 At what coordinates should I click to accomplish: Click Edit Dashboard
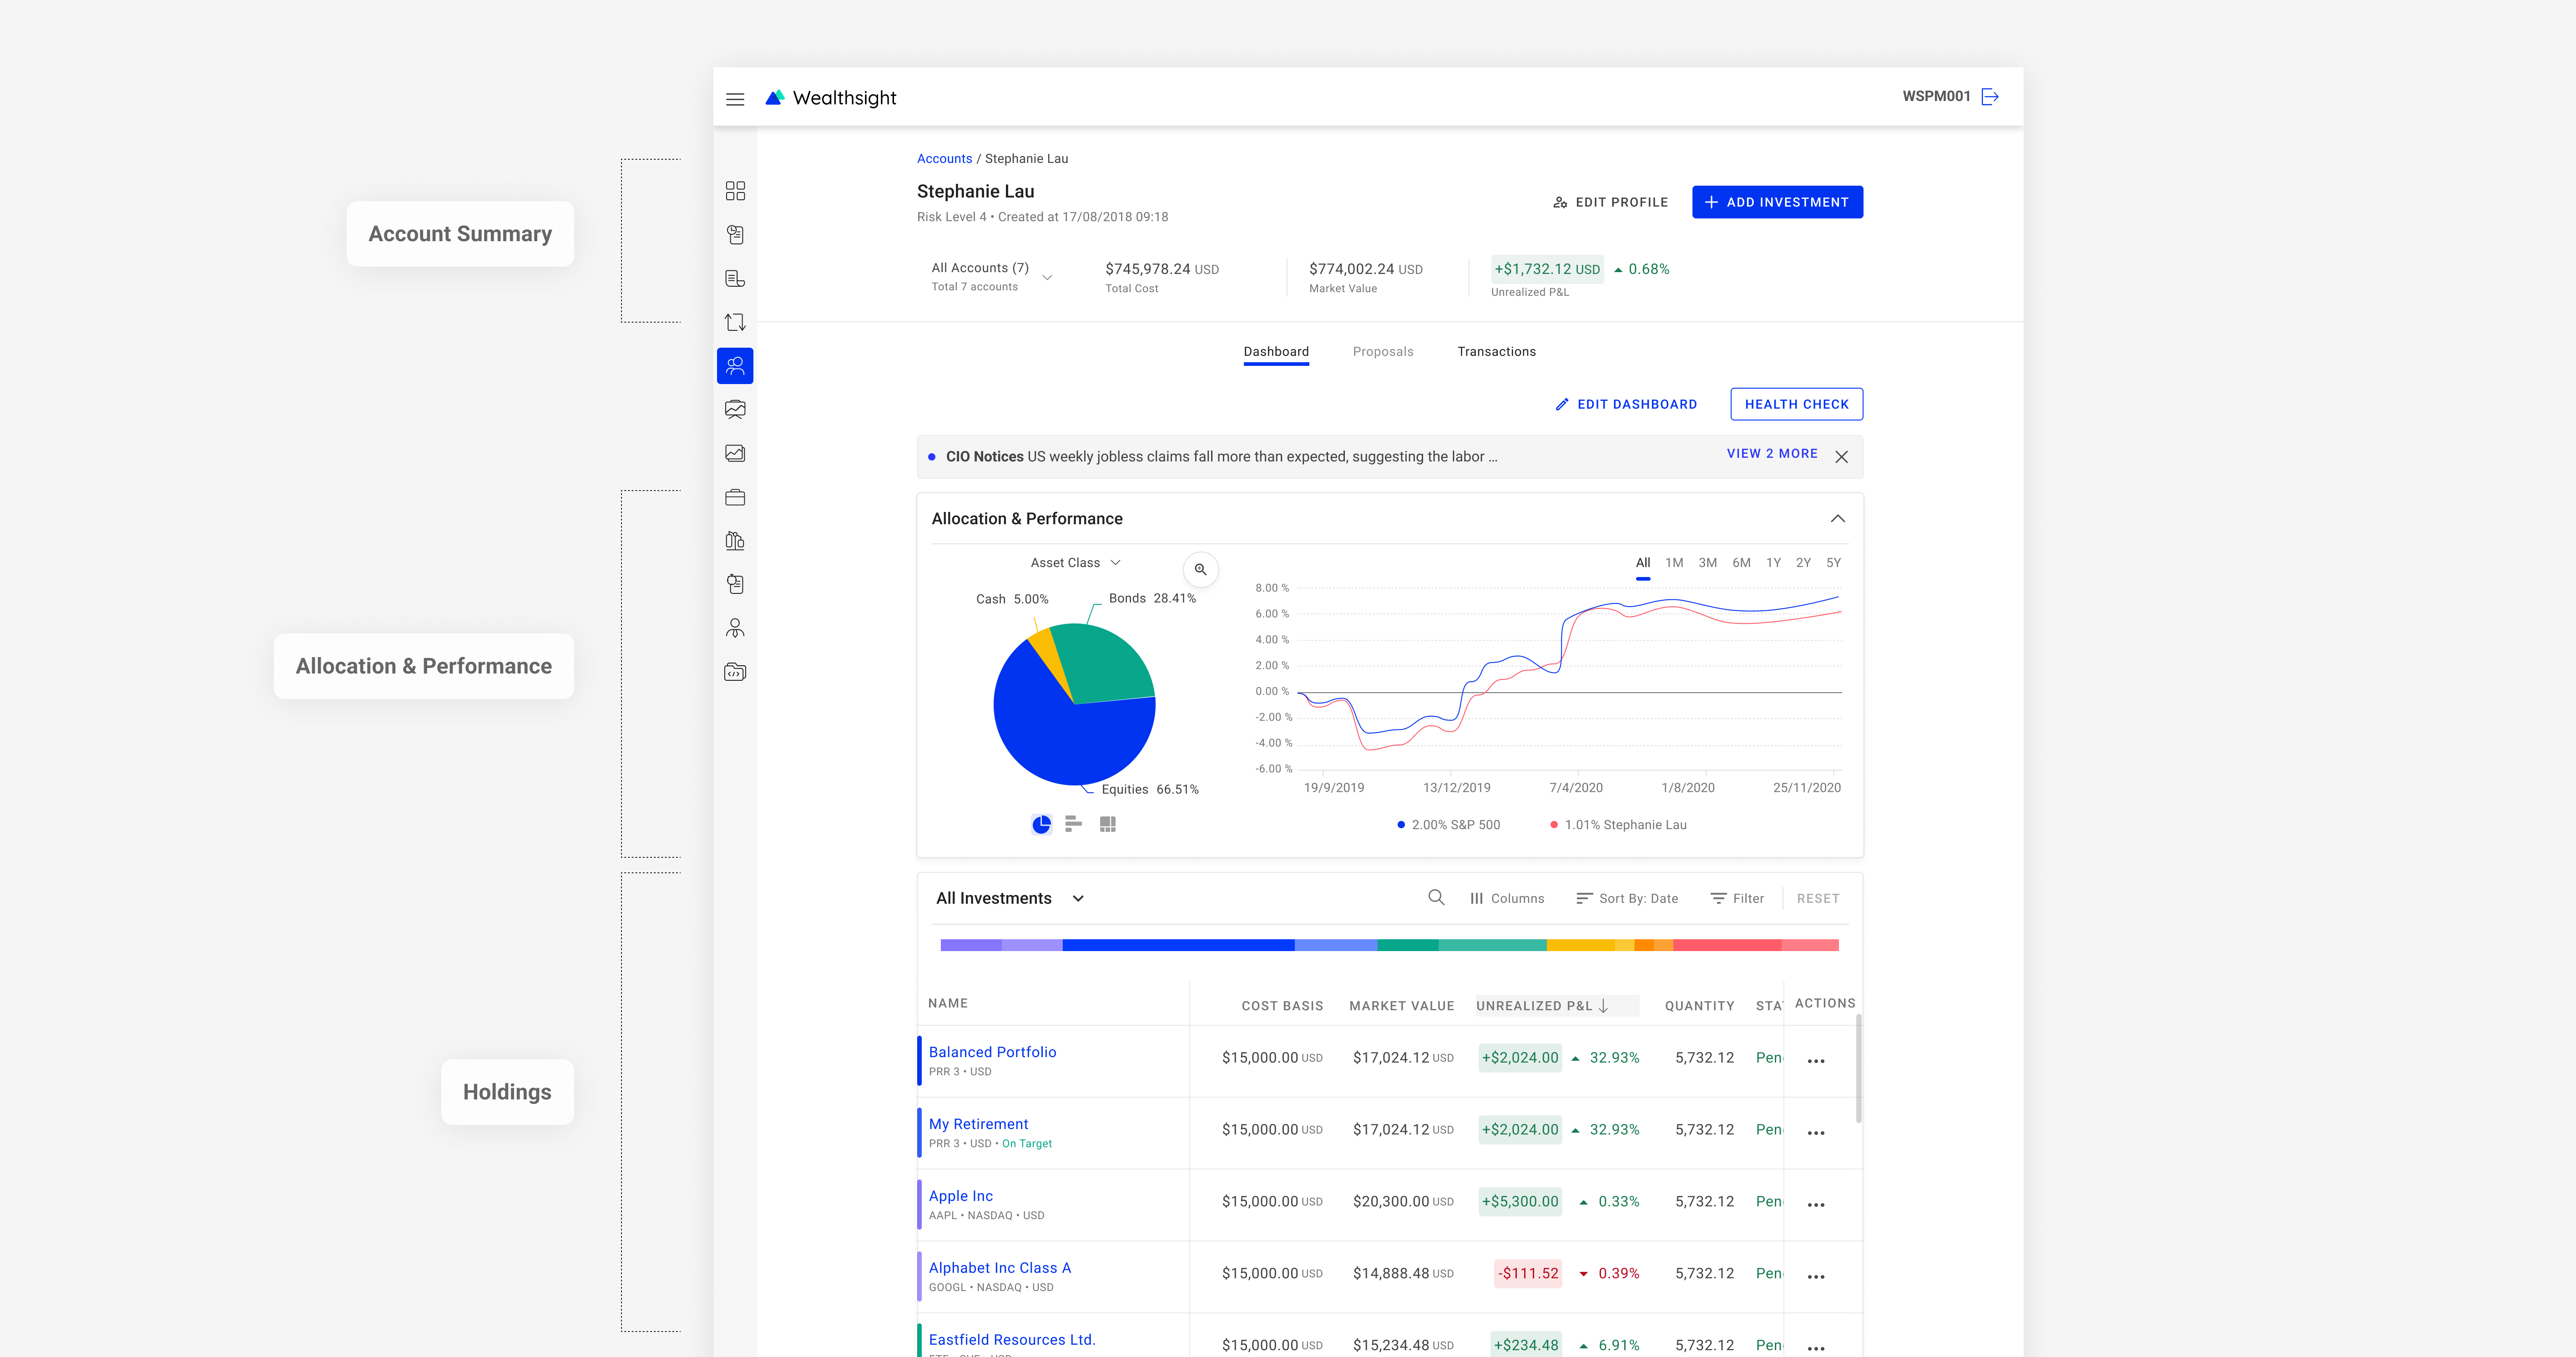1626,404
